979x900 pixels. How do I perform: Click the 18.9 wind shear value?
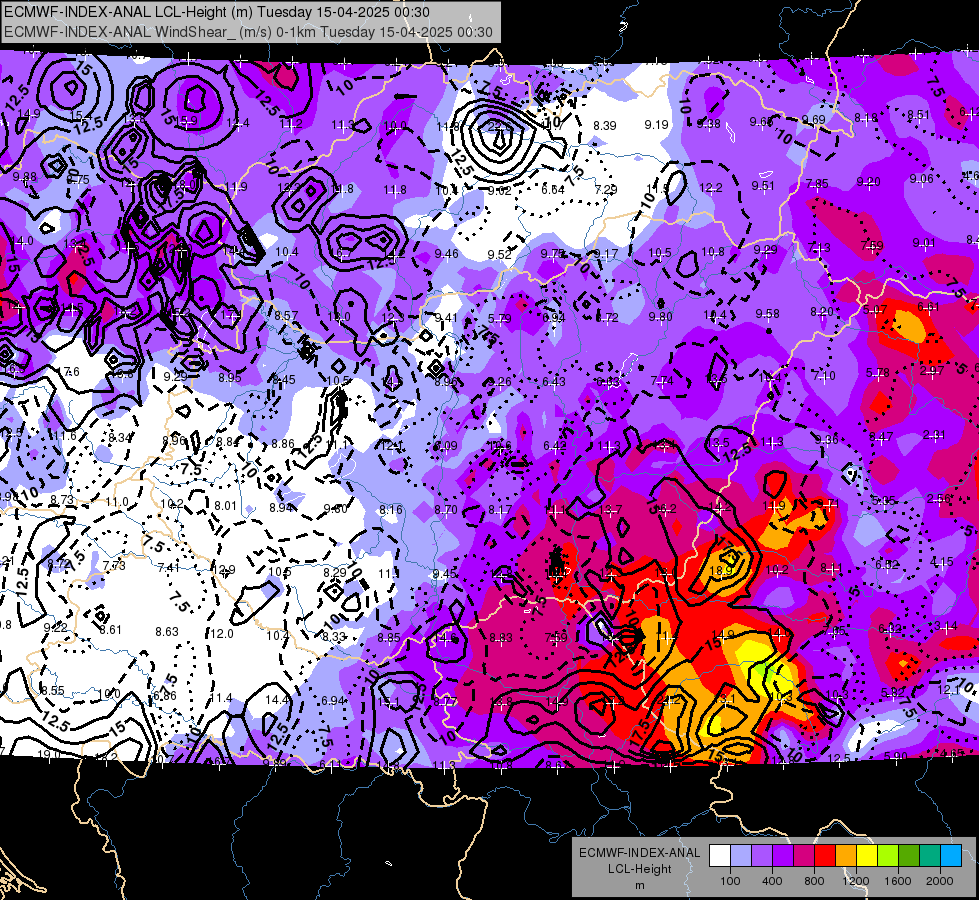pyautogui.click(x=721, y=571)
